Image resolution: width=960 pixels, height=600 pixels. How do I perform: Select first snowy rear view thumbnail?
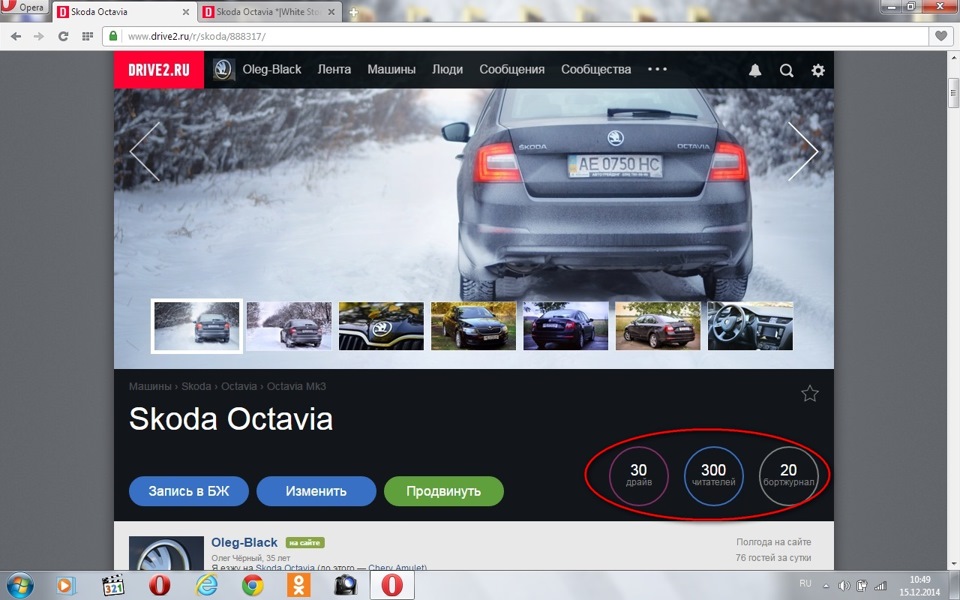coord(197,326)
